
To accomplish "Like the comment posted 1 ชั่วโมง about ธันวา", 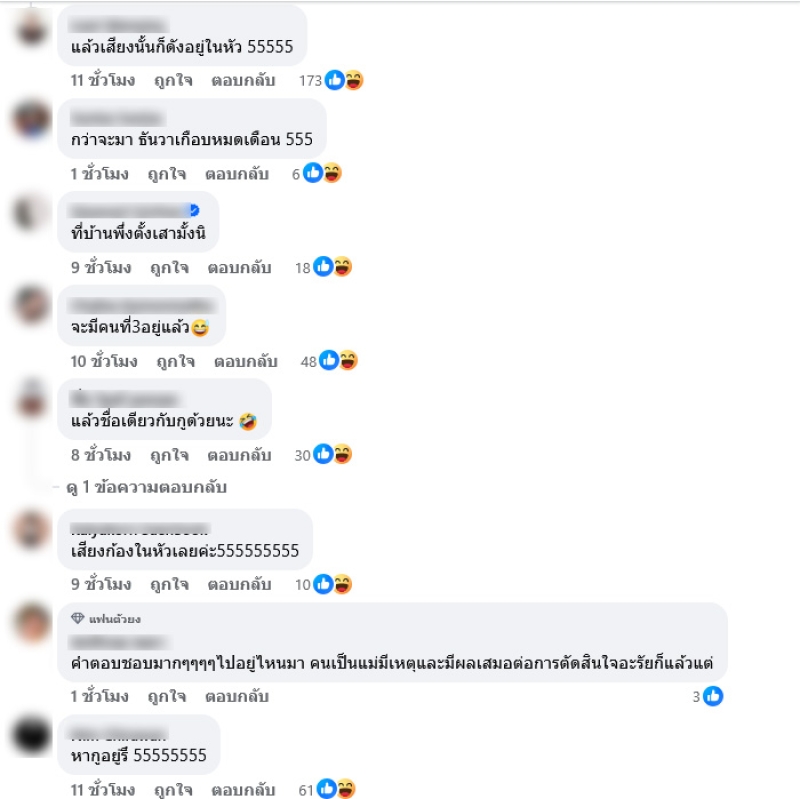I will (x=167, y=174).
